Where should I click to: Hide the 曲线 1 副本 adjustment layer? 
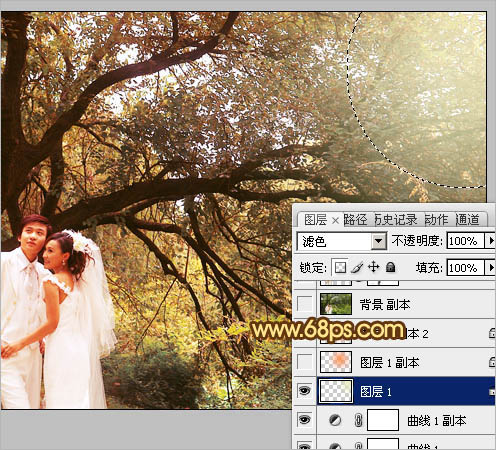[x=304, y=420]
